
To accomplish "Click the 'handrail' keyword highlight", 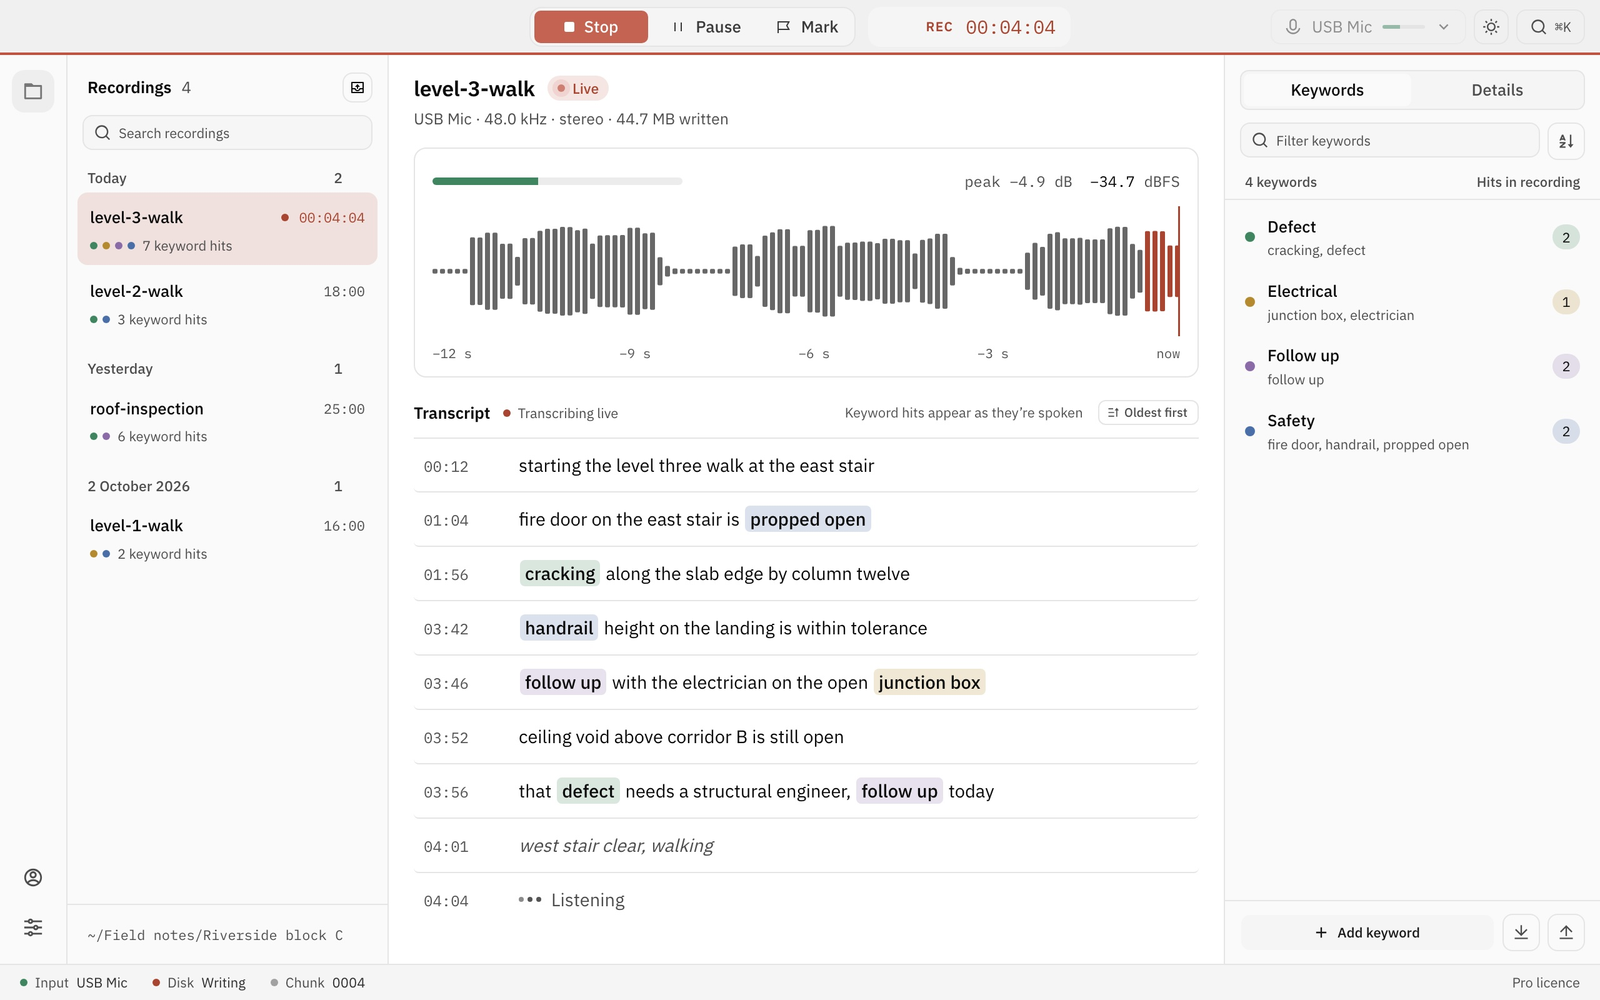I will (x=559, y=628).
